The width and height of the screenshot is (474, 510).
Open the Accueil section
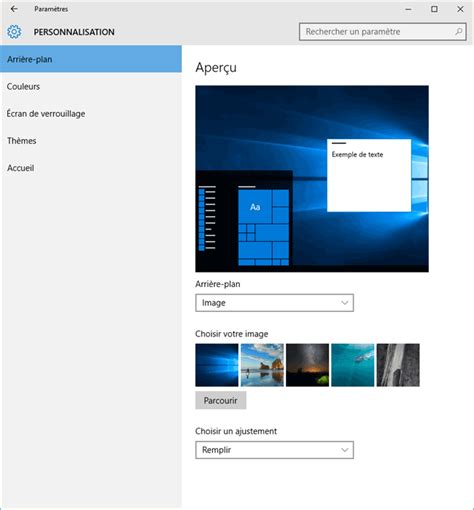coord(91,168)
